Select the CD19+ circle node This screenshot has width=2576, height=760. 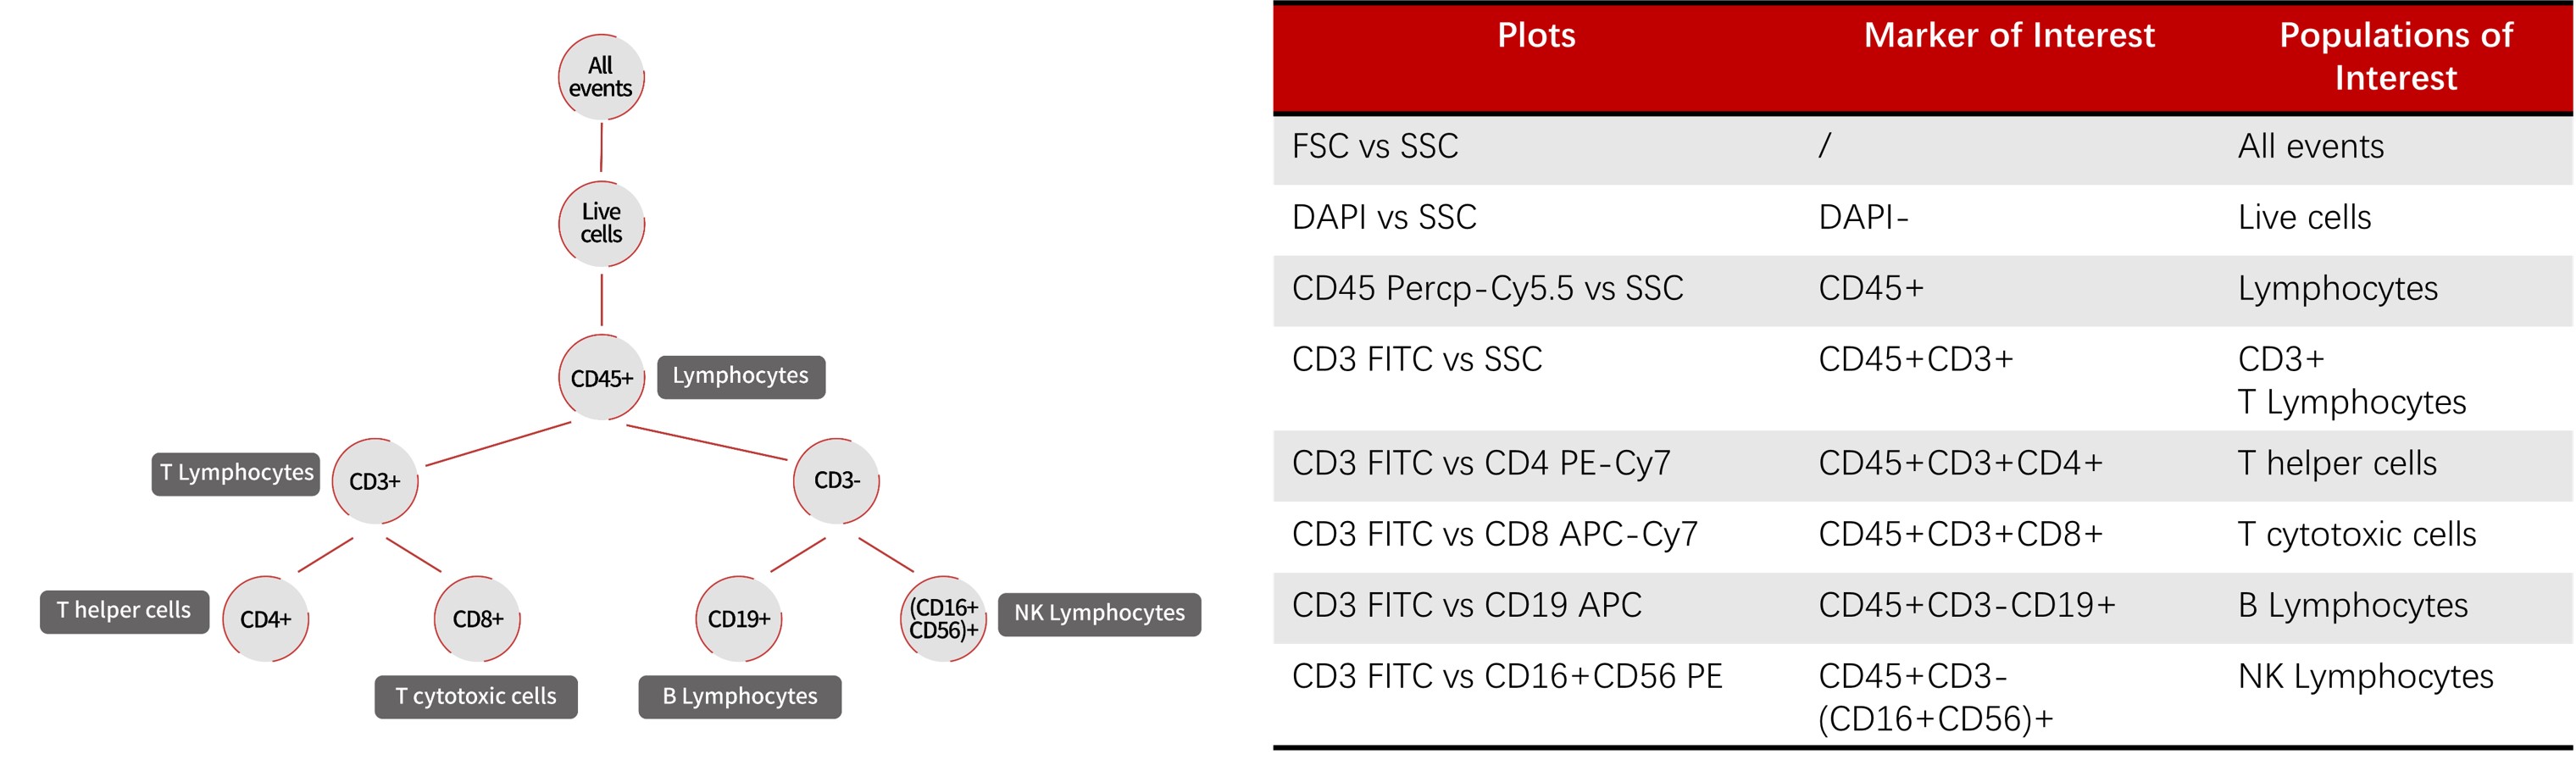point(738,619)
